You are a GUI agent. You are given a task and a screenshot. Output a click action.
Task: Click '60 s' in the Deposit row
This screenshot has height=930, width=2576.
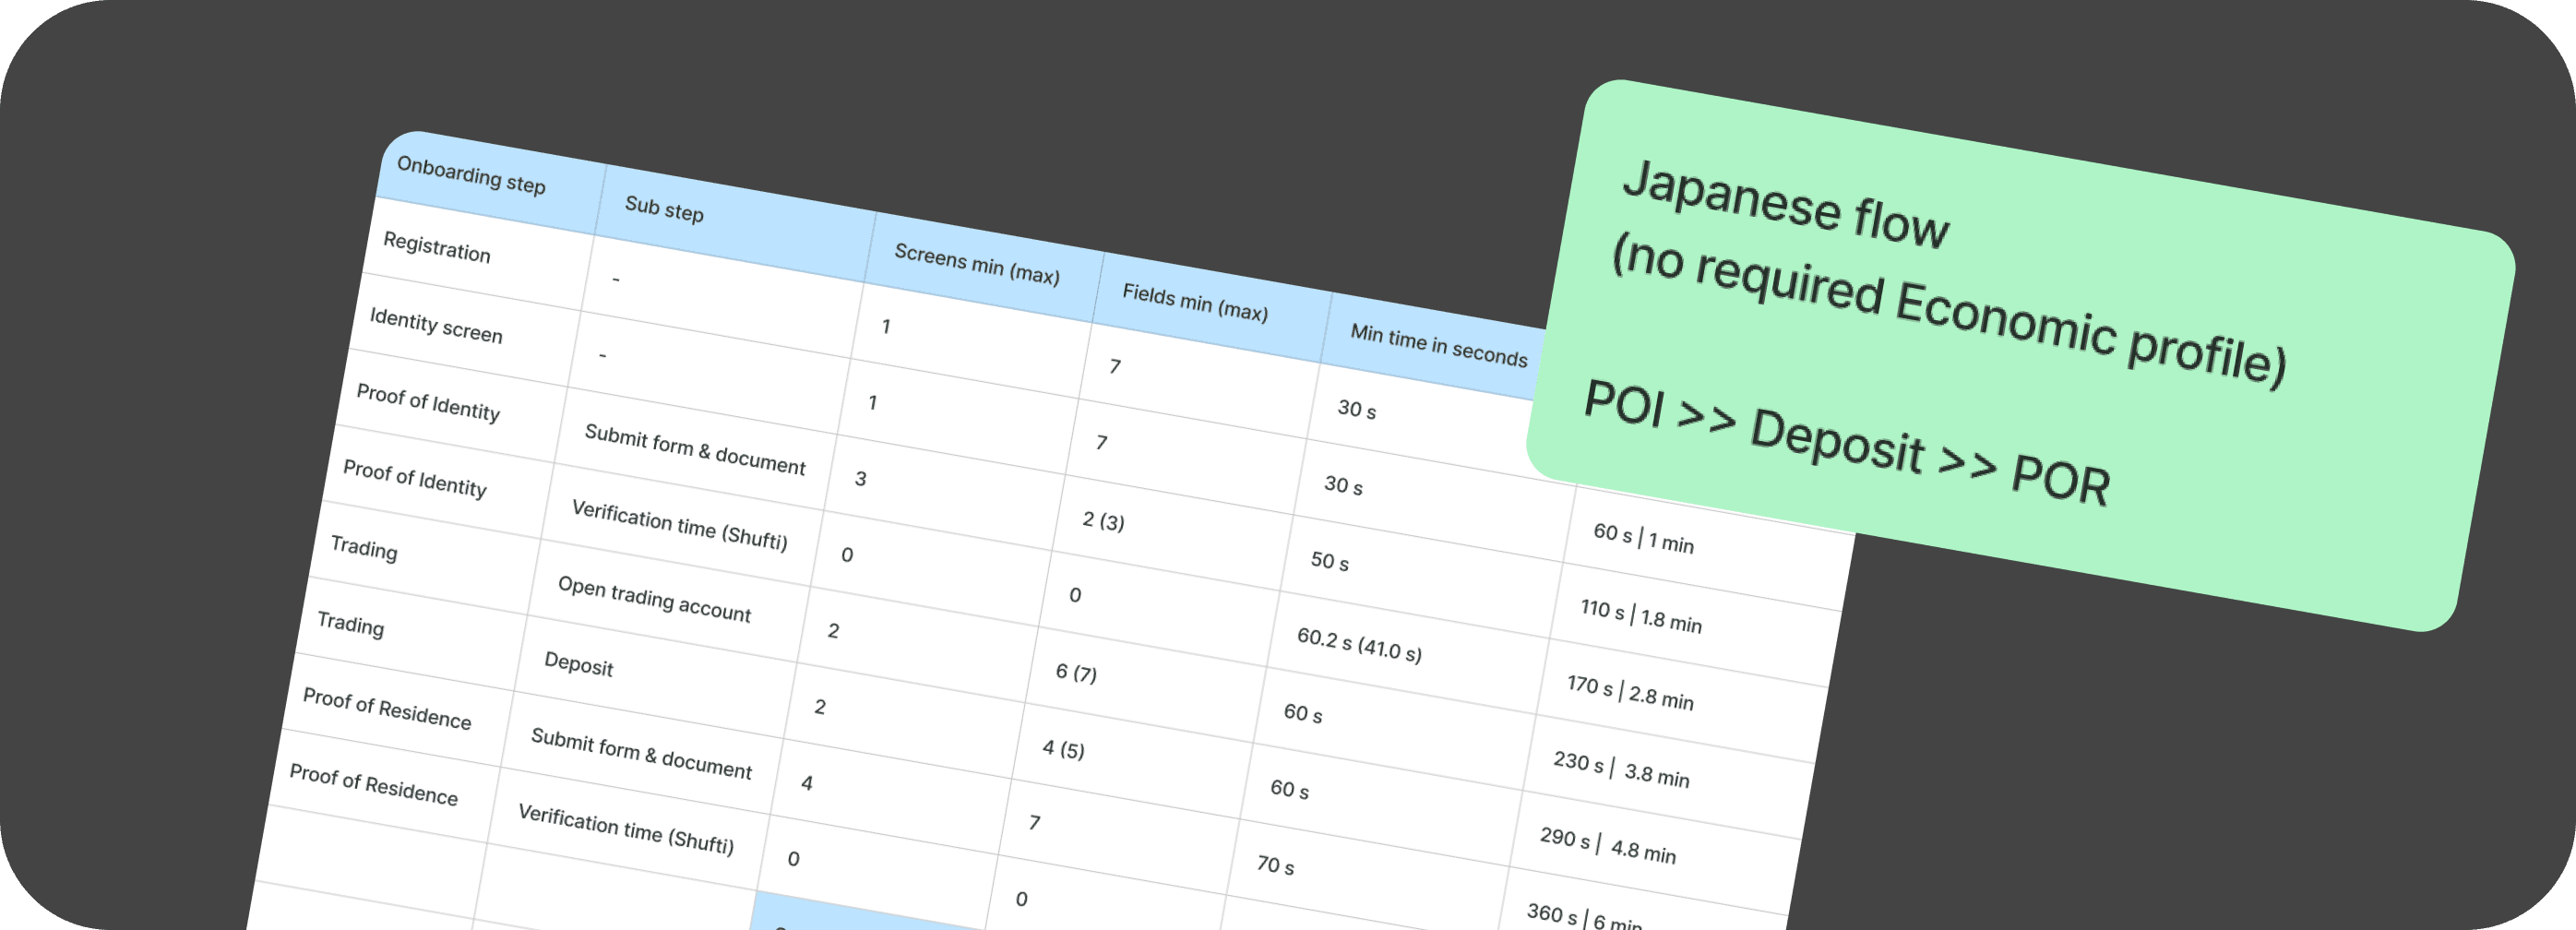click(1290, 790)
